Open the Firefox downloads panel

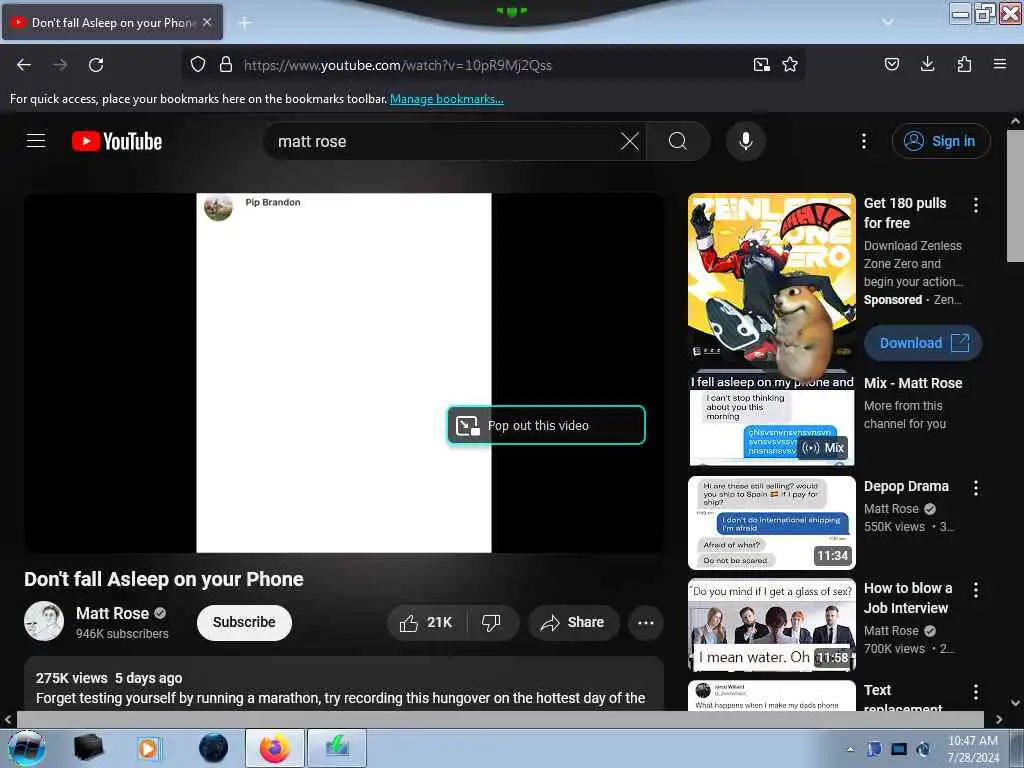(x=927, y=64)
